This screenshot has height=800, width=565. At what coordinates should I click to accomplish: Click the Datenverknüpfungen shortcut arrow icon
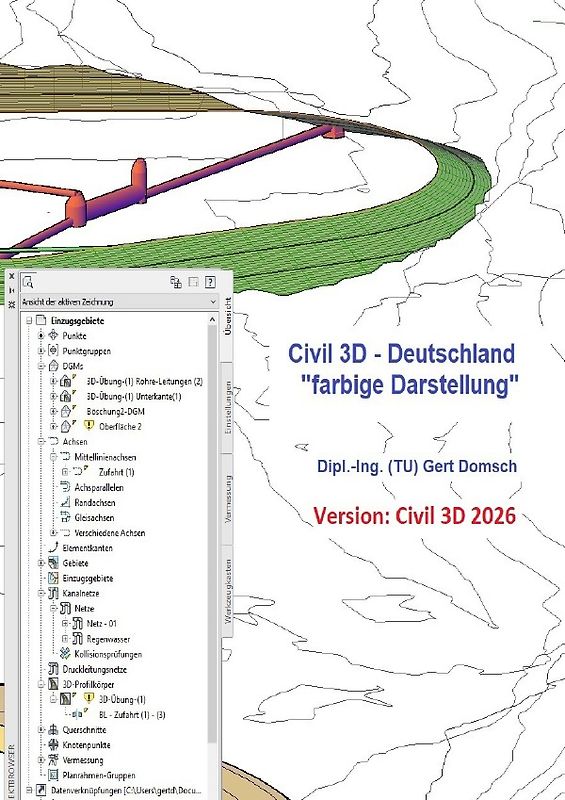41,790
